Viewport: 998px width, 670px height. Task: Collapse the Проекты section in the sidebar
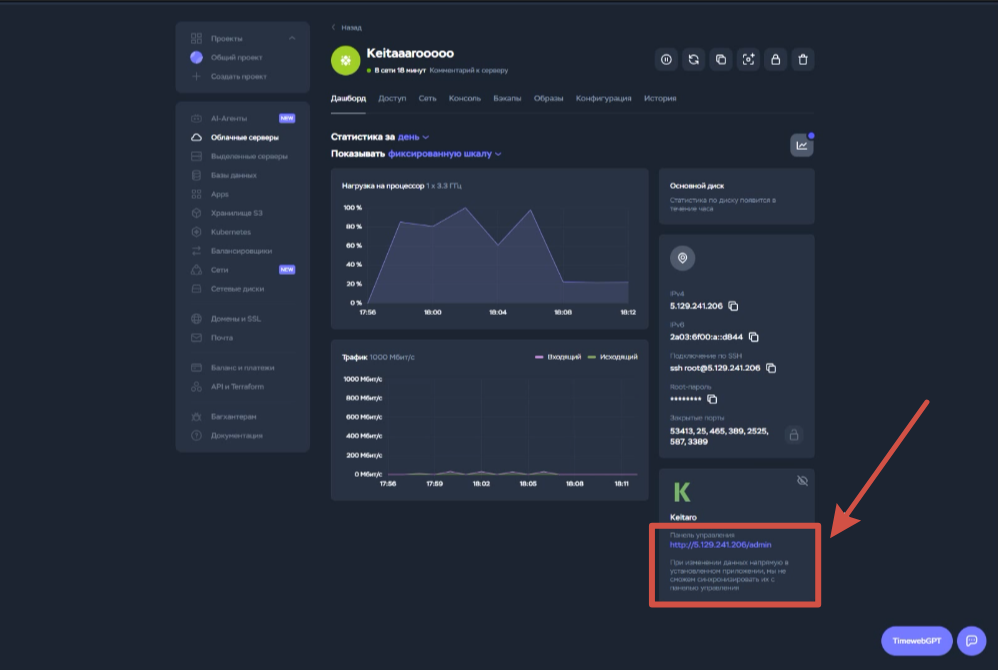click(292, 38)
